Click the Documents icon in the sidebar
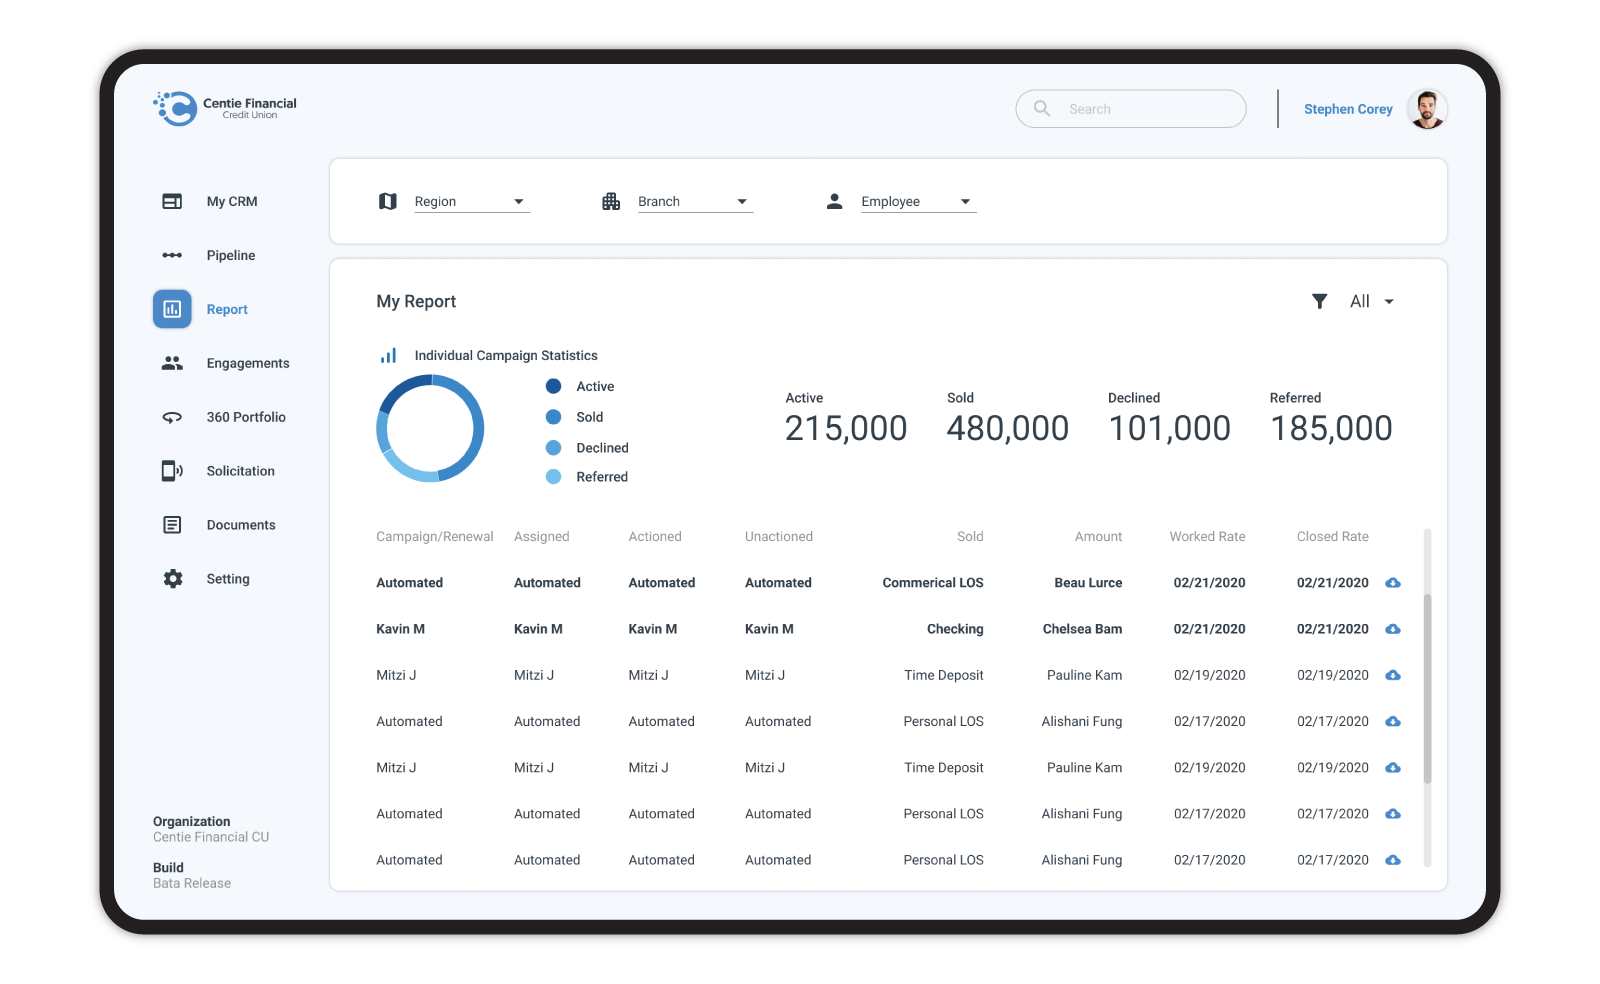1600x984 pixels. point(172,525)
